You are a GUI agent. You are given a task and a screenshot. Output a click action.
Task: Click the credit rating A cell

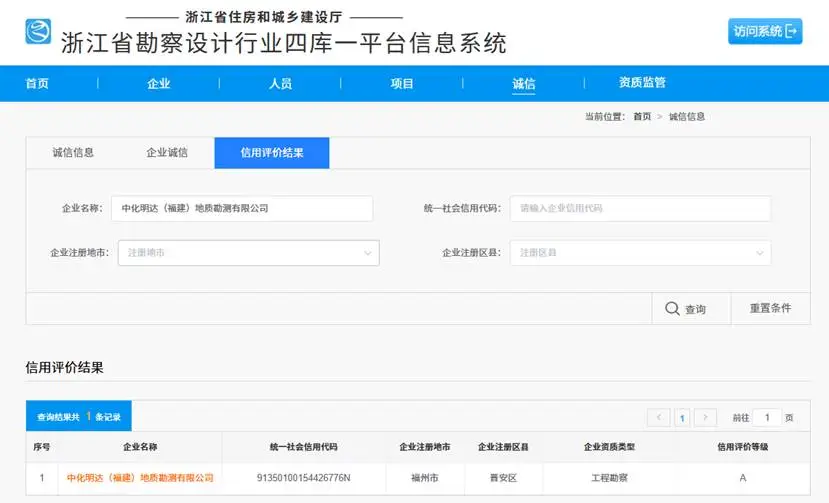[x=743, y=478]
